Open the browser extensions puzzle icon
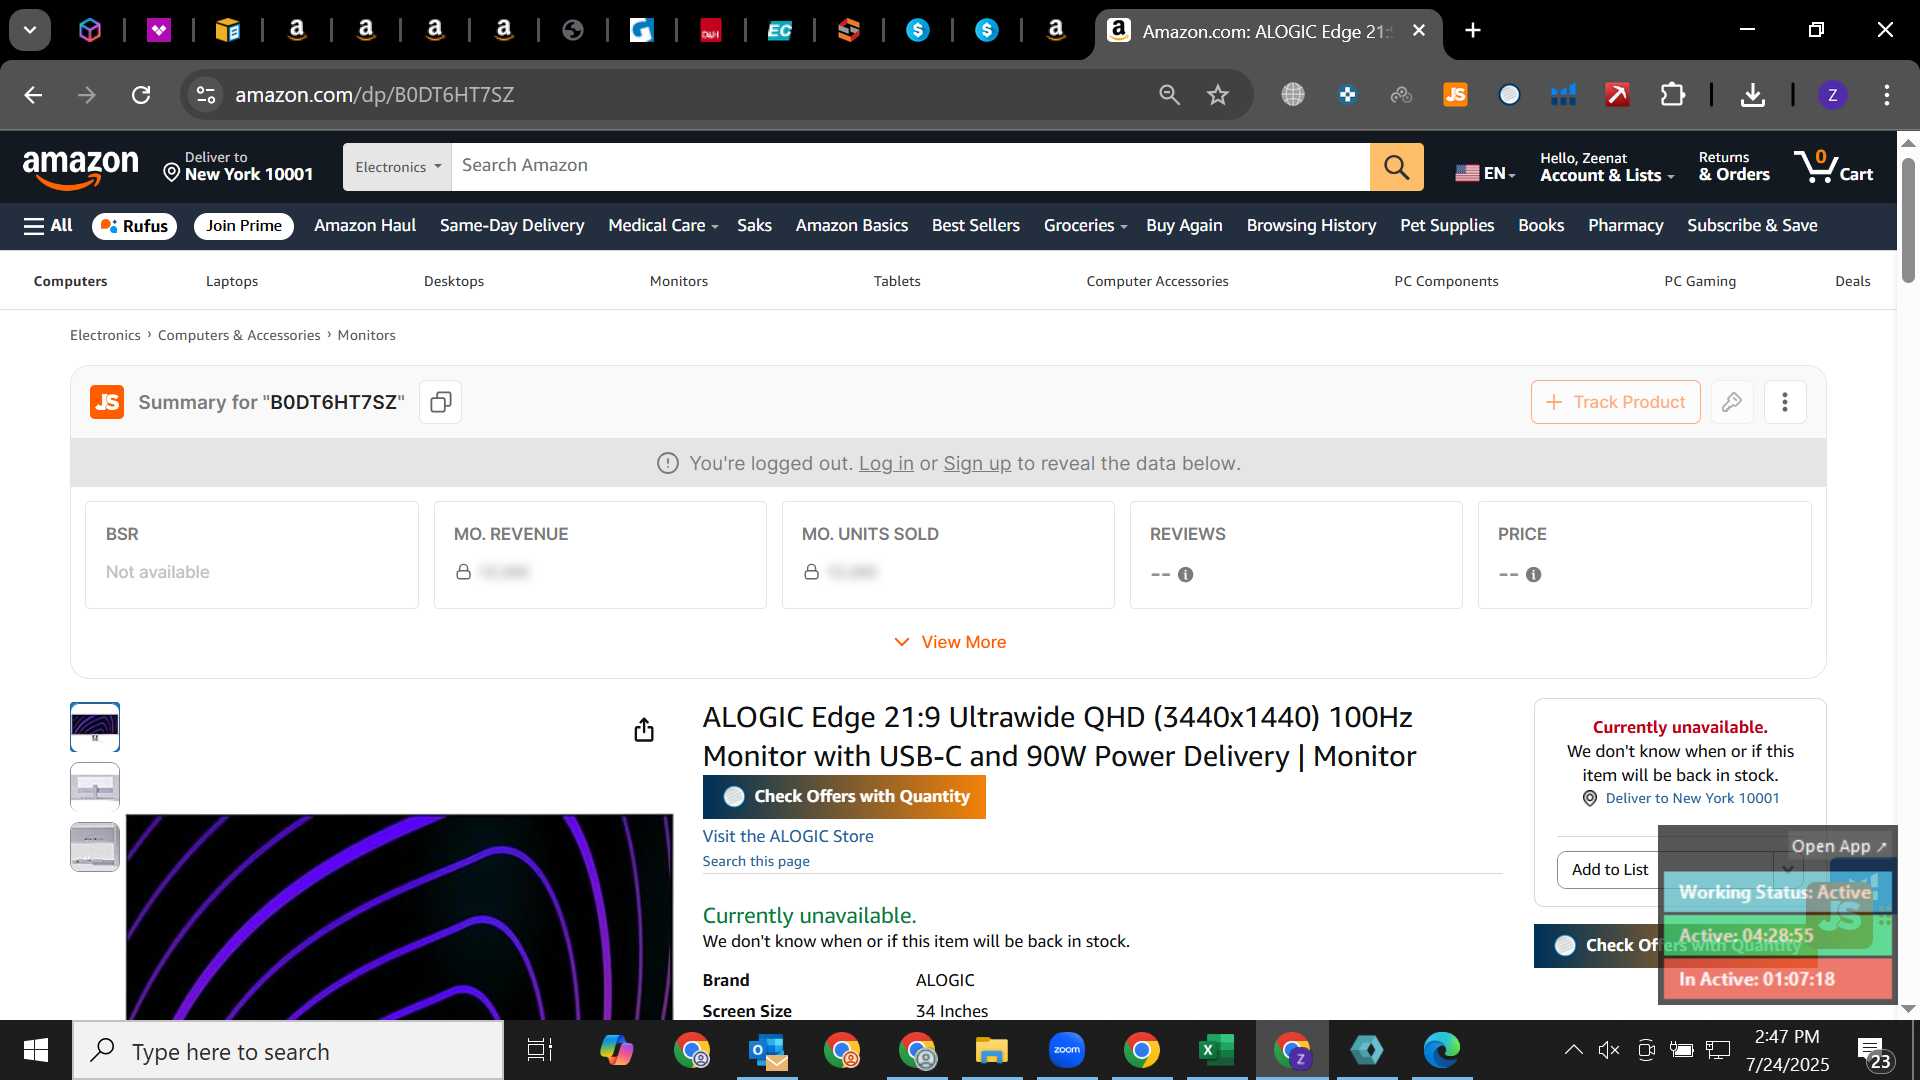The image size is (1920, 1080). (x=1672, y=95)
